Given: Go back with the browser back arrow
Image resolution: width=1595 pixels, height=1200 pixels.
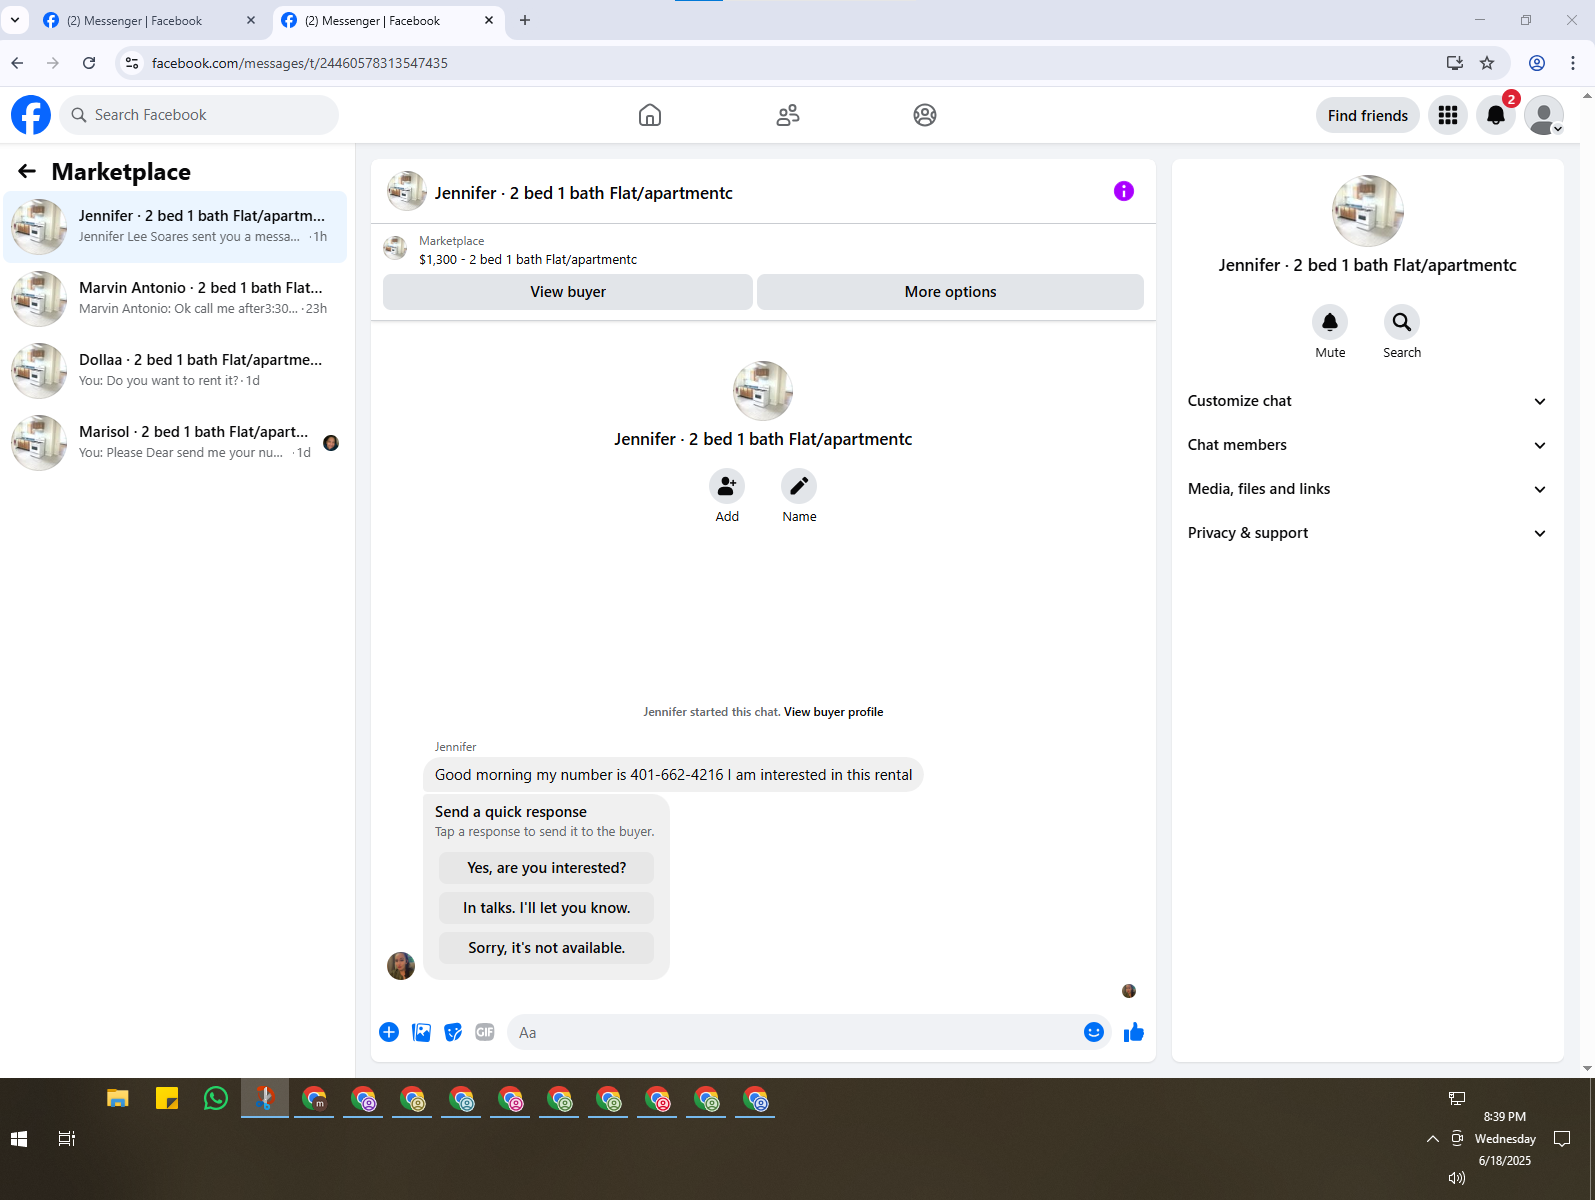Looking at the screenshot, I should [17, 63].
